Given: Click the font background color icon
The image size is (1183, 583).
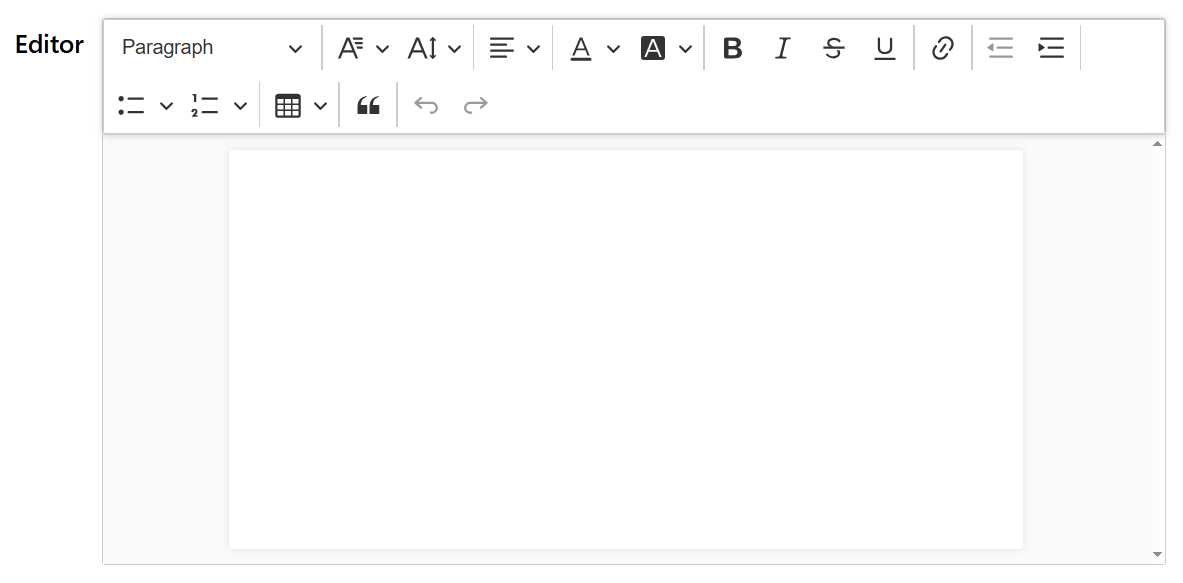Looking at the screenshot, I should 653,48.
